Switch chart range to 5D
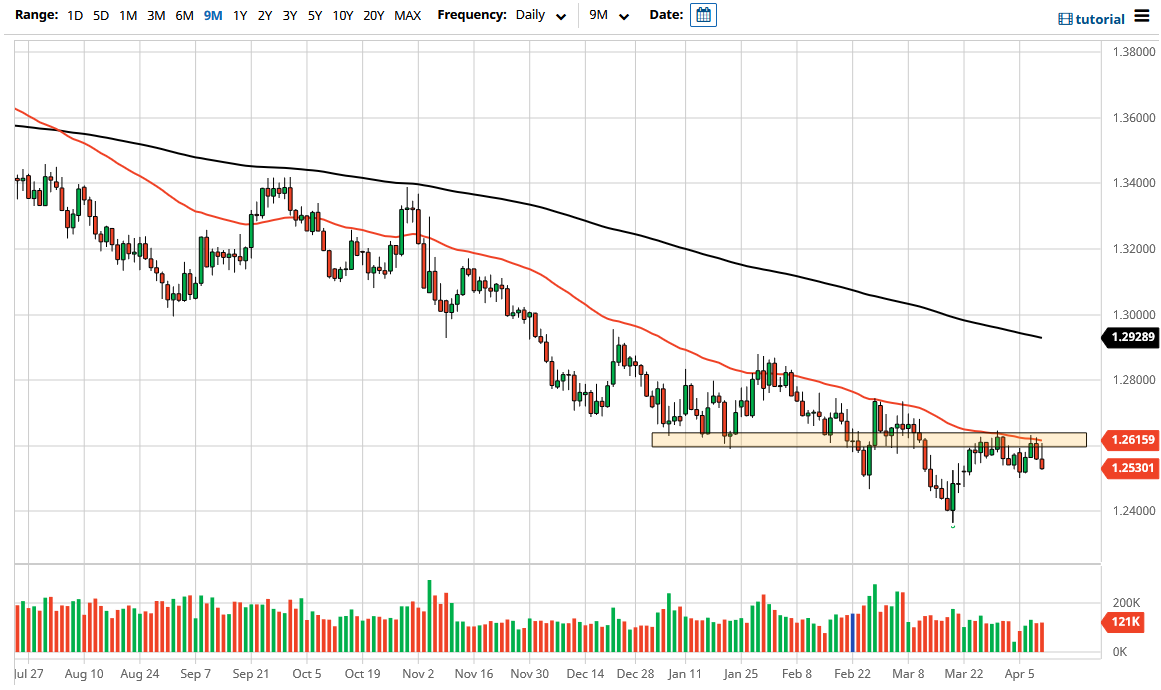 tap(100, 15)
